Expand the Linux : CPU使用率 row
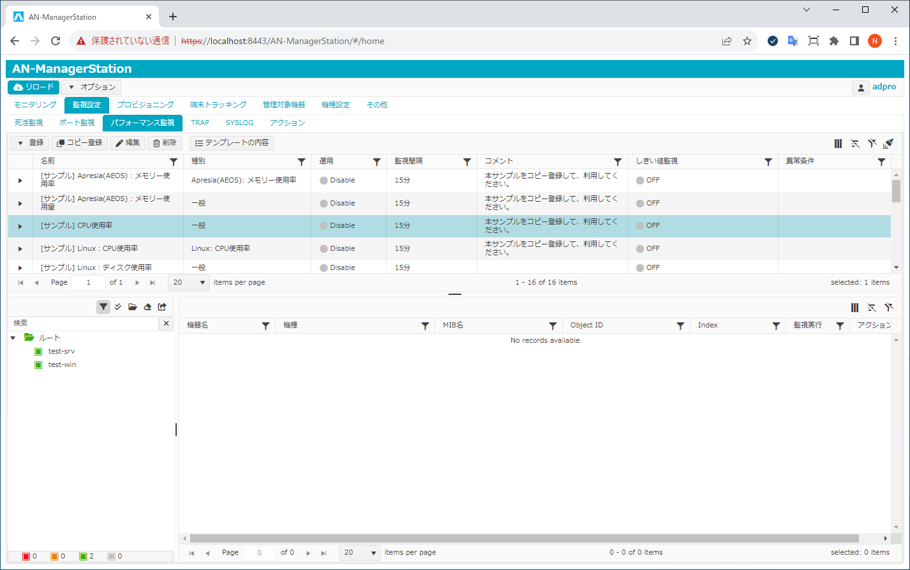 coord(20,248)
